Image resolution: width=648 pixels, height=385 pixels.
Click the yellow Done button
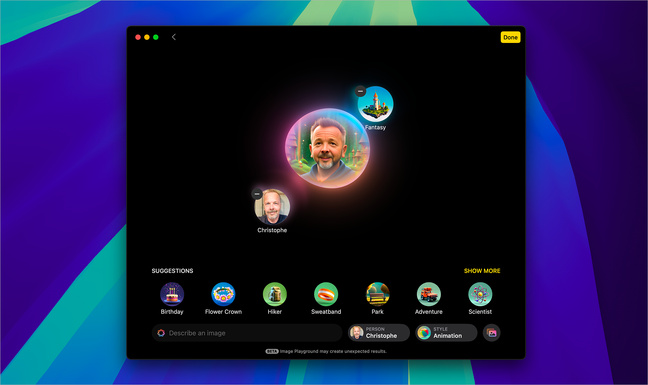click(x=510, y=37)
